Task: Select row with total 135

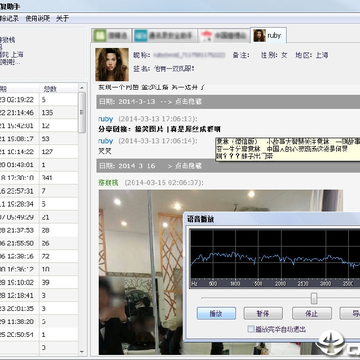Action: click(x=39, y=113)
